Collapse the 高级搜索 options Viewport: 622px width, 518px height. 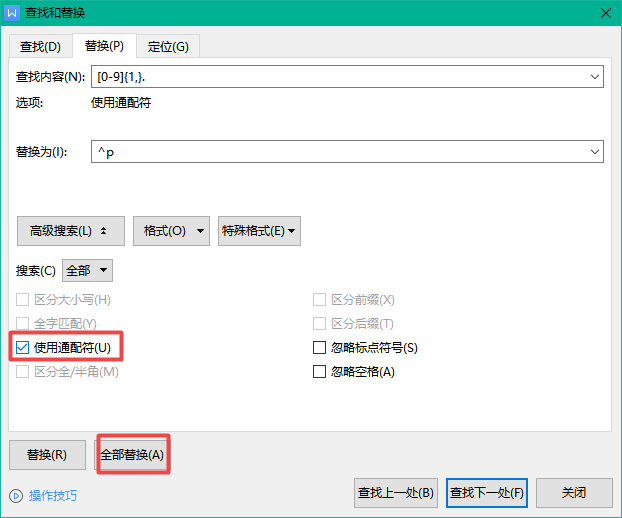point(70,231)
